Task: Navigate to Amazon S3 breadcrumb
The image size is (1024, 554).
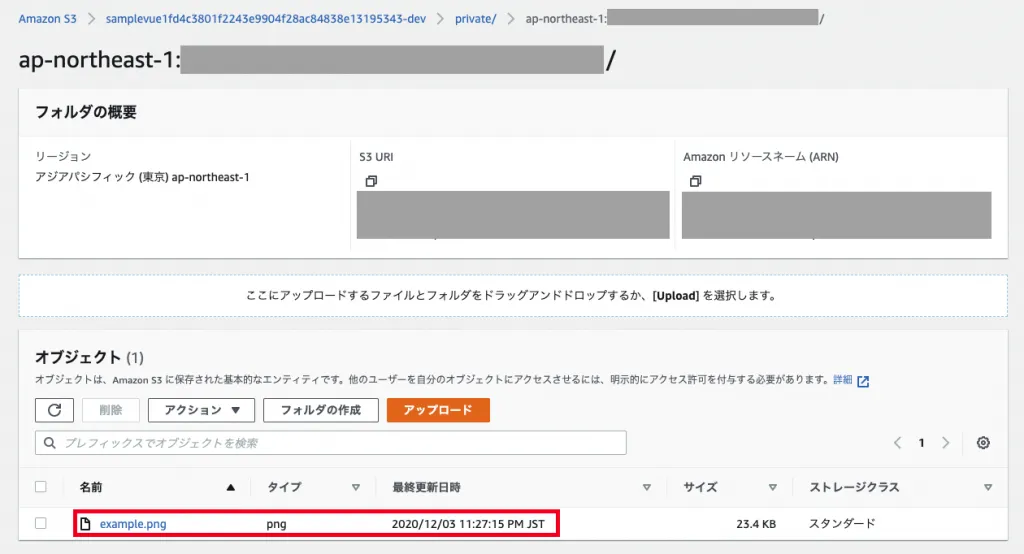Action: coord(47,19)
